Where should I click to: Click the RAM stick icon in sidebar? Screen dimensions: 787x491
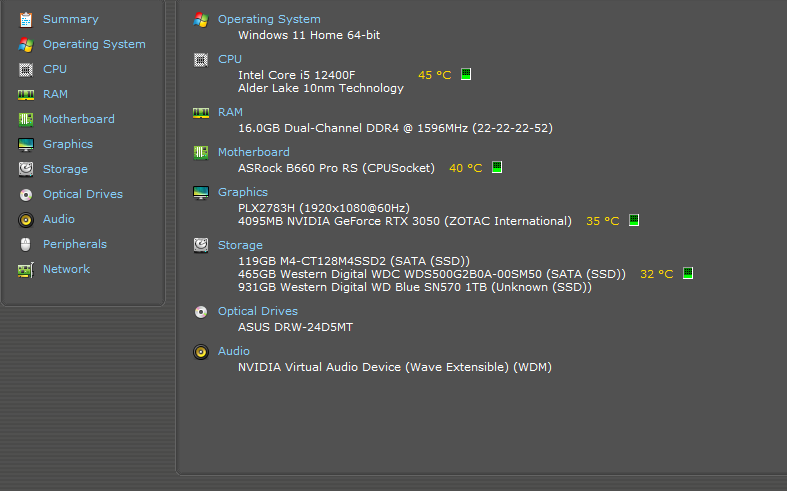[26, 94]
